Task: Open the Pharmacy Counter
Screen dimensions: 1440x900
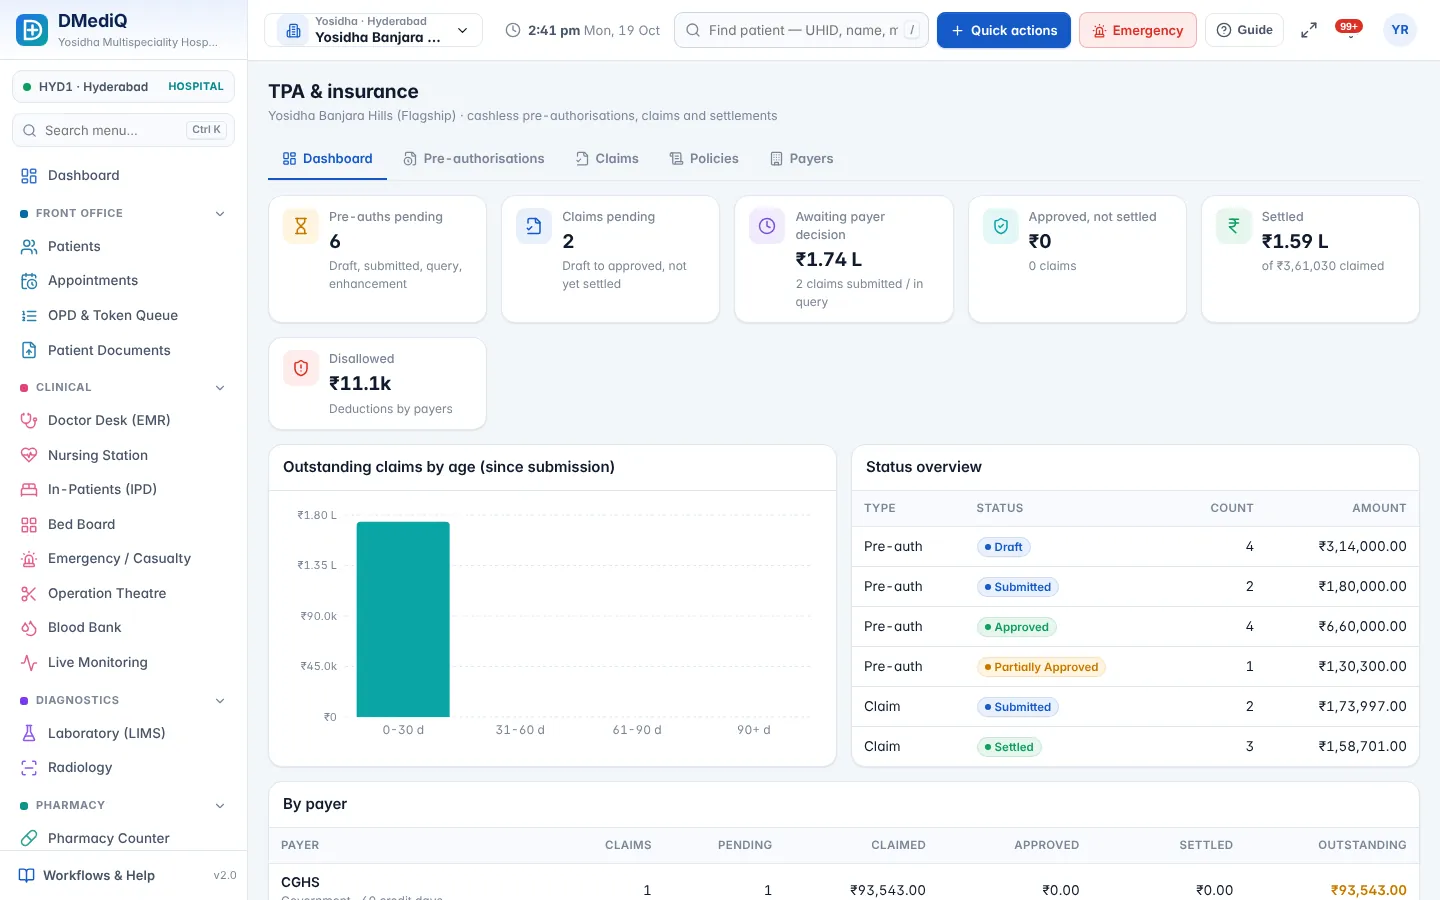Action: (123, 839)
